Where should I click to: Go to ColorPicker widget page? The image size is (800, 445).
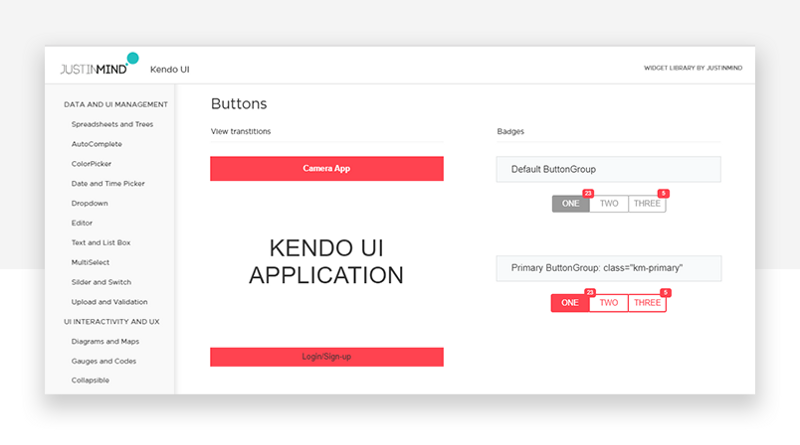[91, 164]
